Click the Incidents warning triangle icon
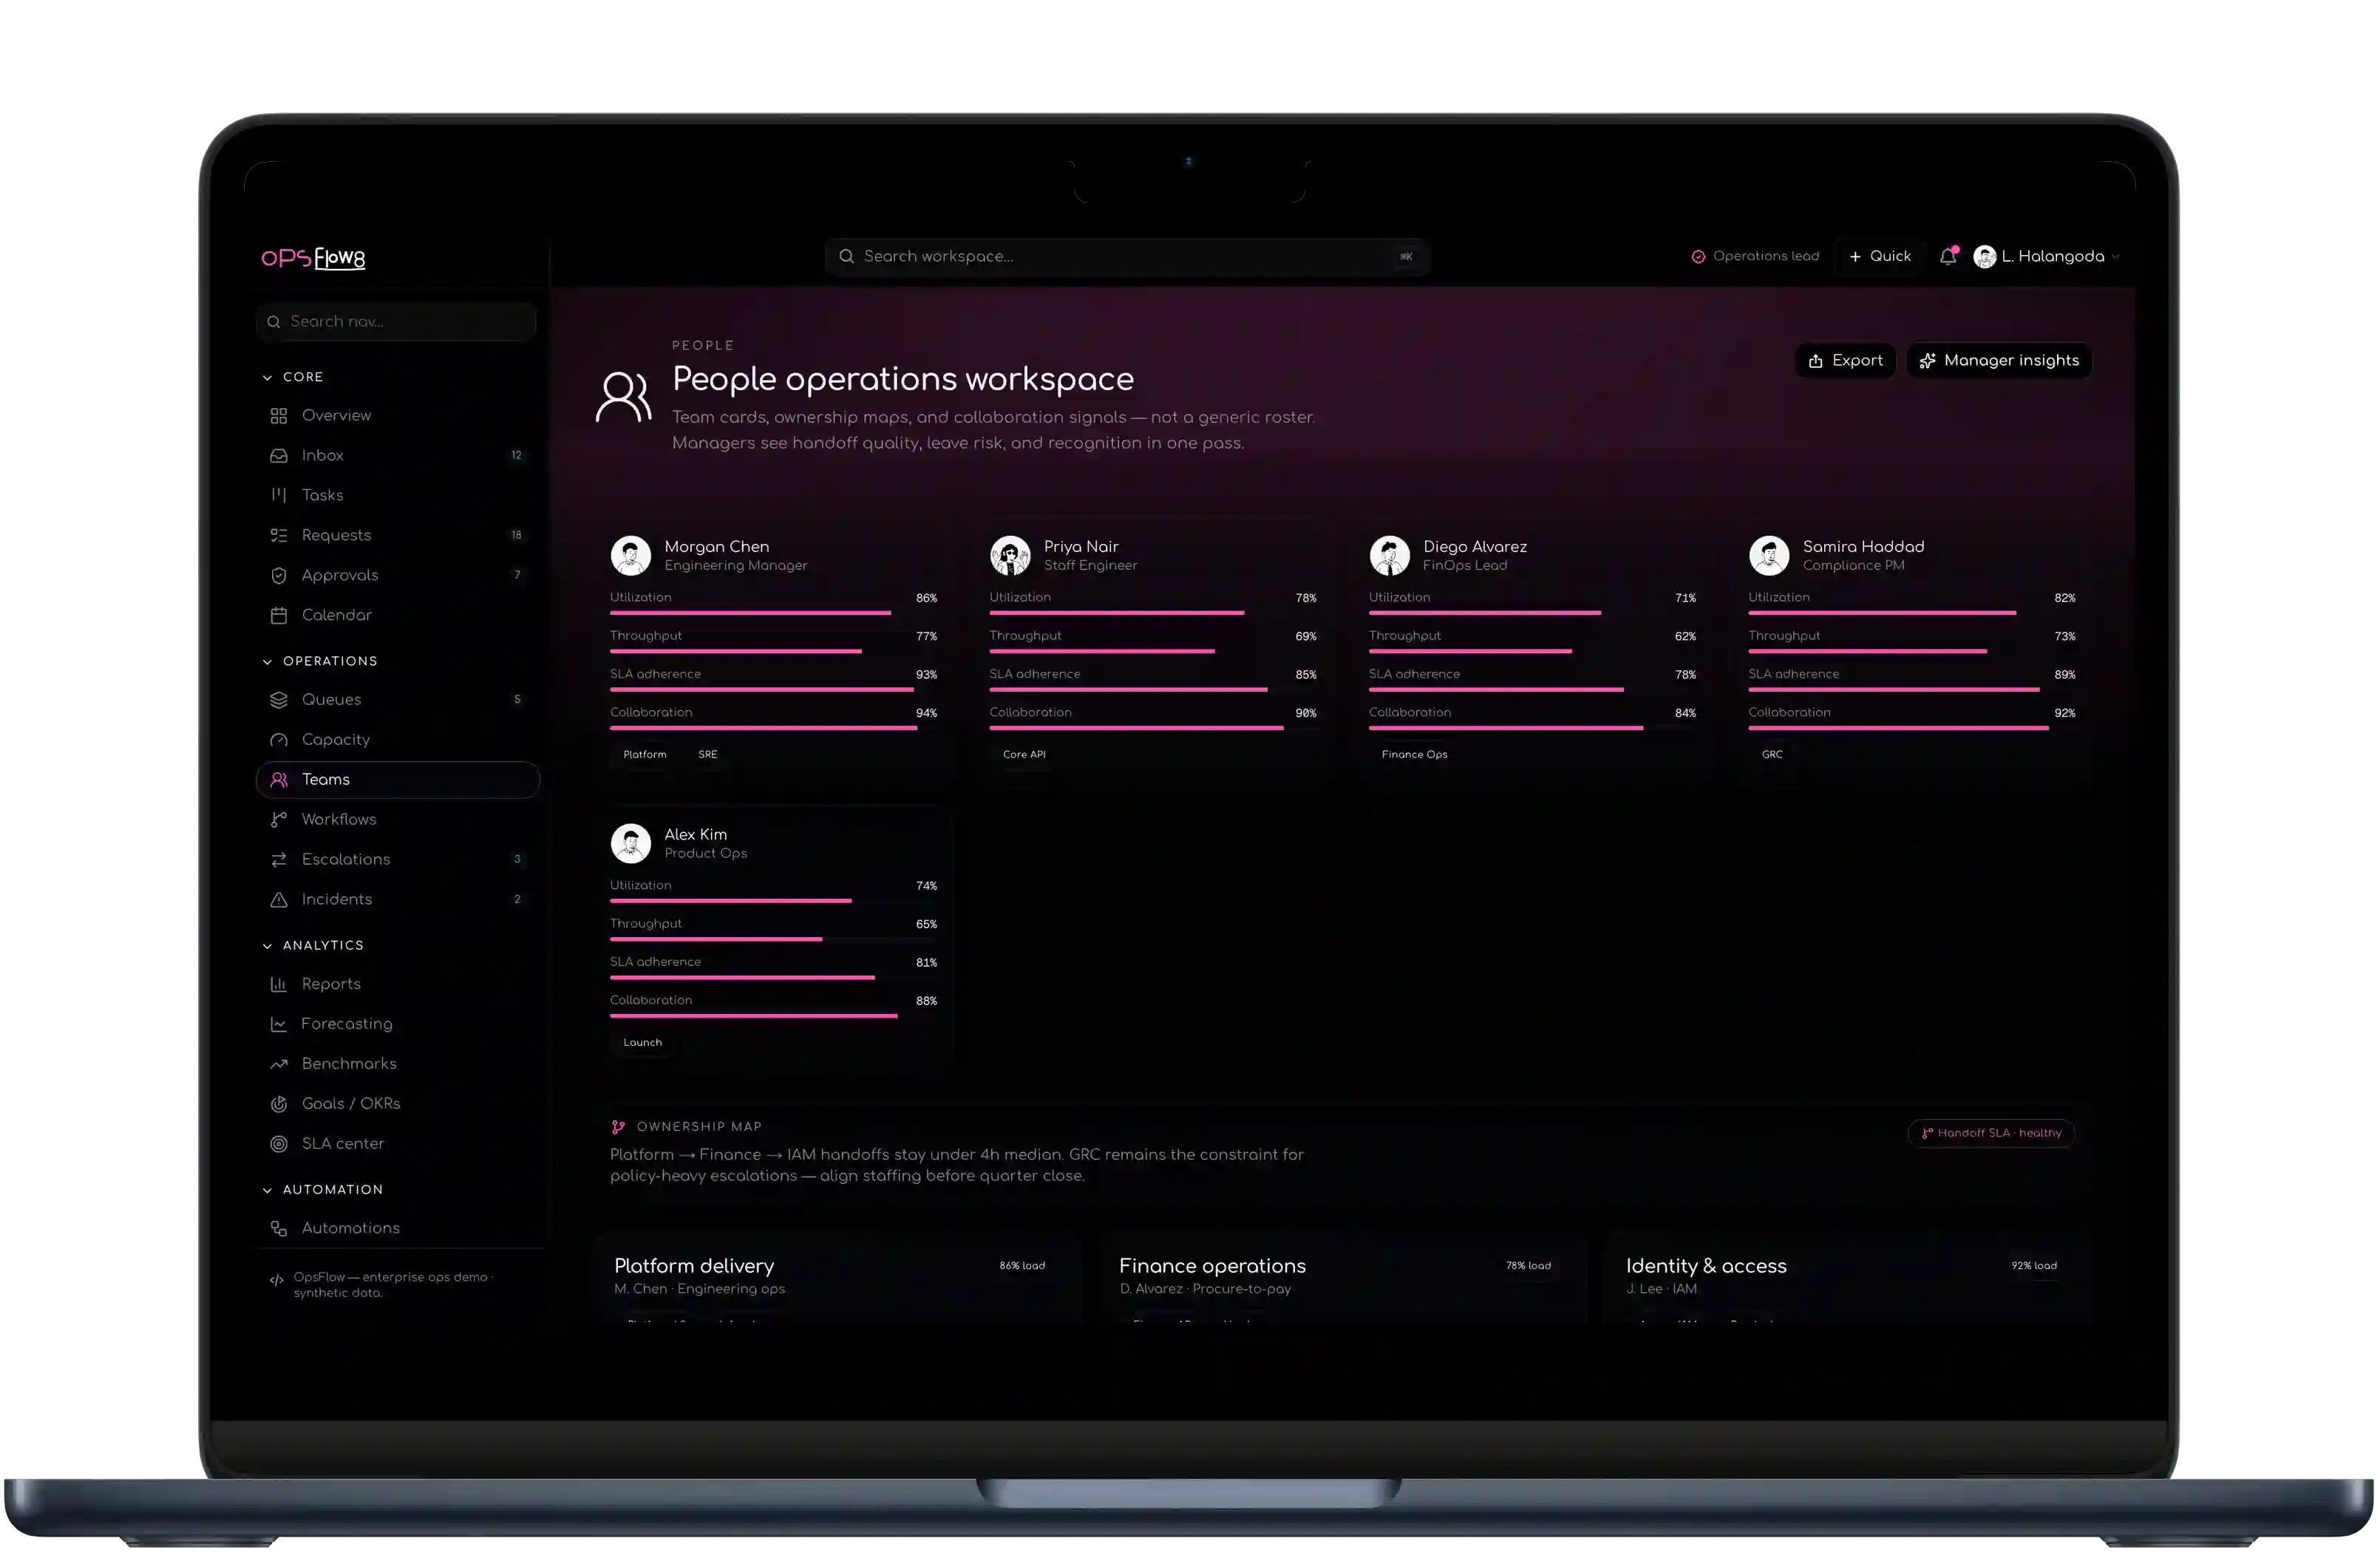The image size is (2380, 1552). click(279, 900)
